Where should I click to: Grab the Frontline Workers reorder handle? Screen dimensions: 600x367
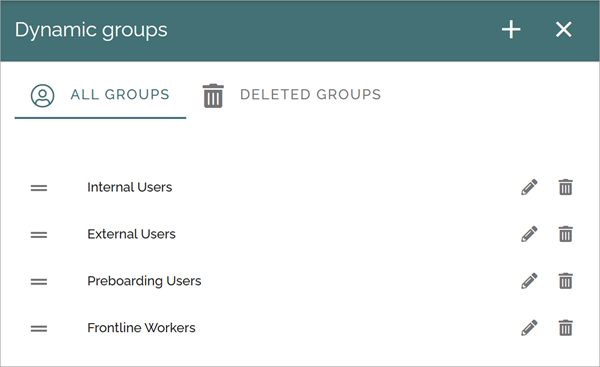pyautogui.click(x=39, y=328)
